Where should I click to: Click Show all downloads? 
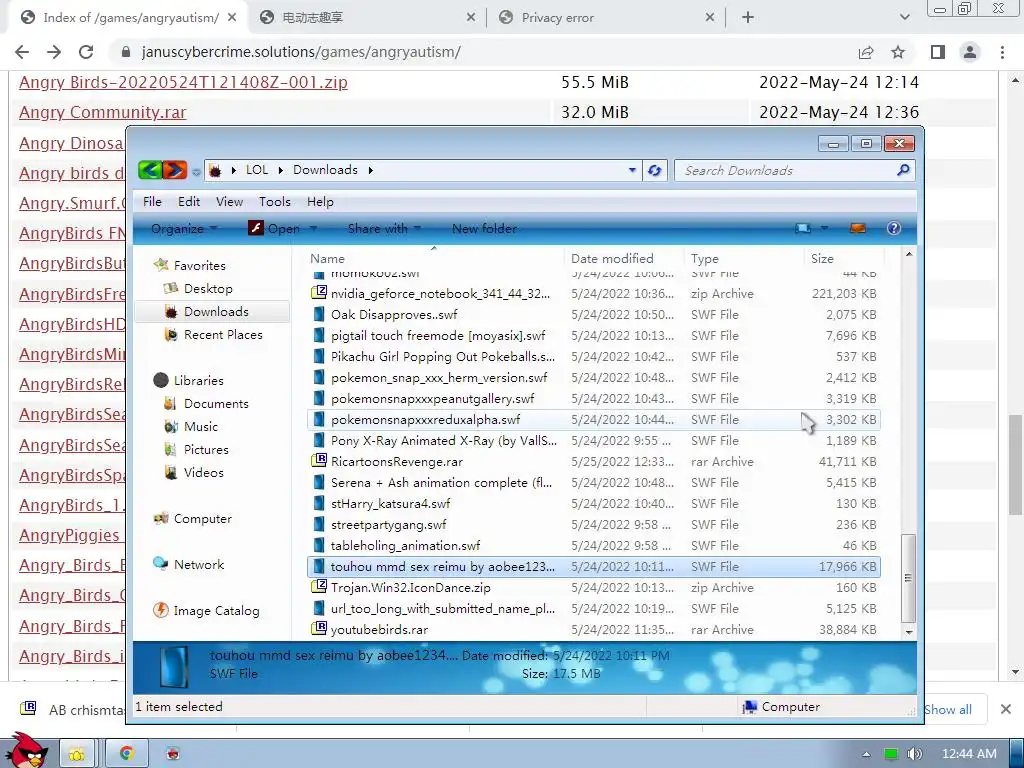click(948, 709)
